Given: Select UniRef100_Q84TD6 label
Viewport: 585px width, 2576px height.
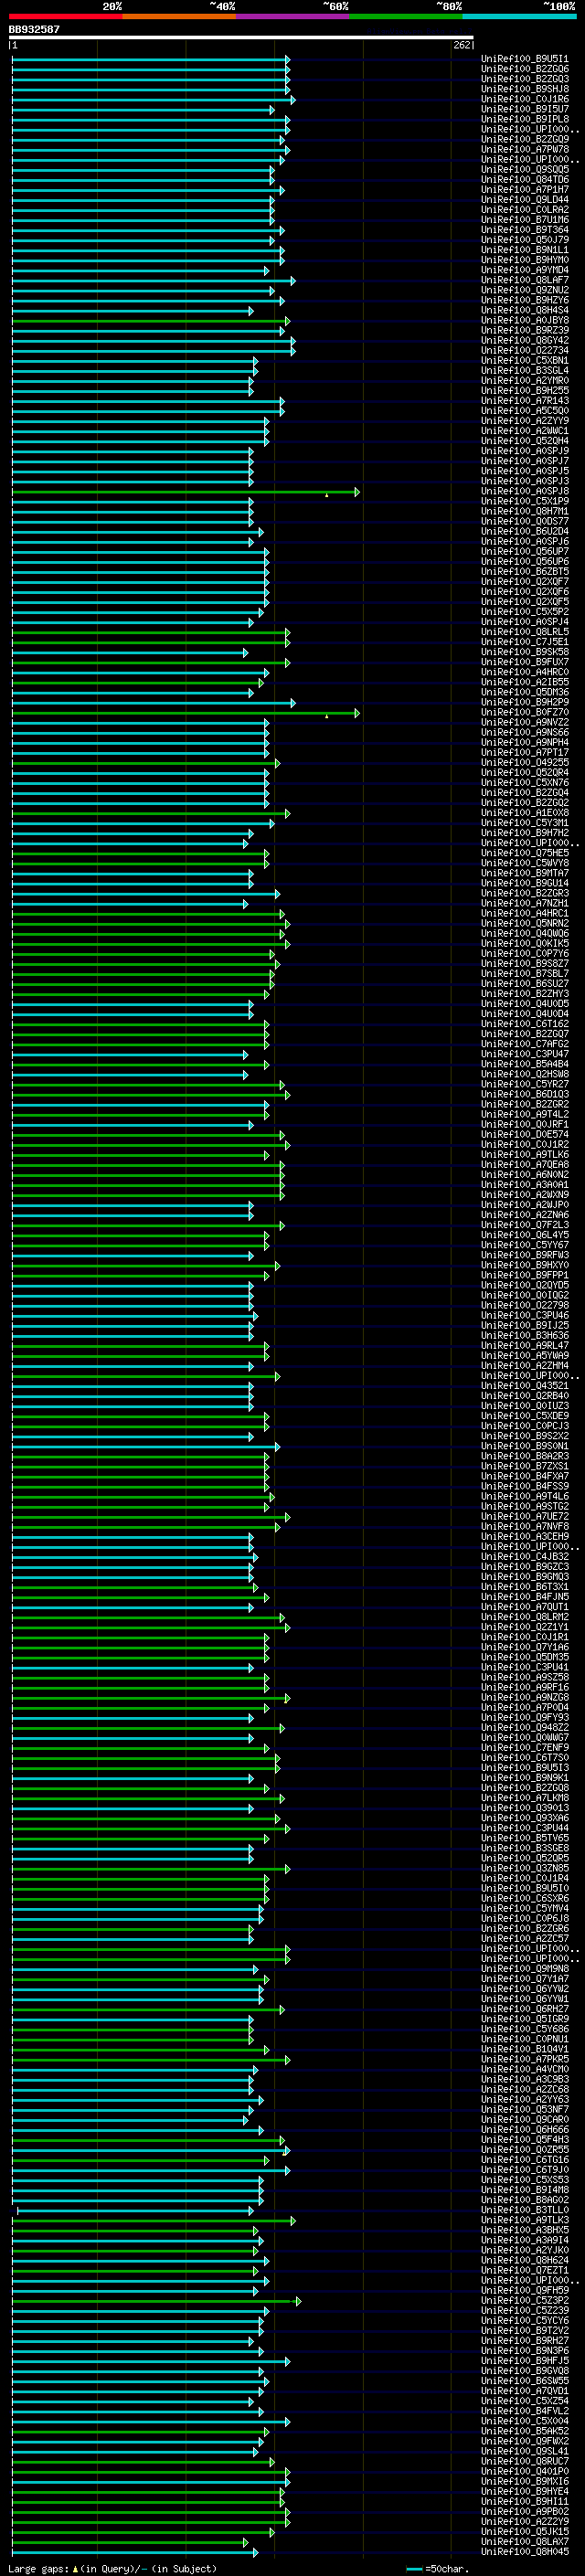Looking at the screenshot, I should (x=525, y=180).
